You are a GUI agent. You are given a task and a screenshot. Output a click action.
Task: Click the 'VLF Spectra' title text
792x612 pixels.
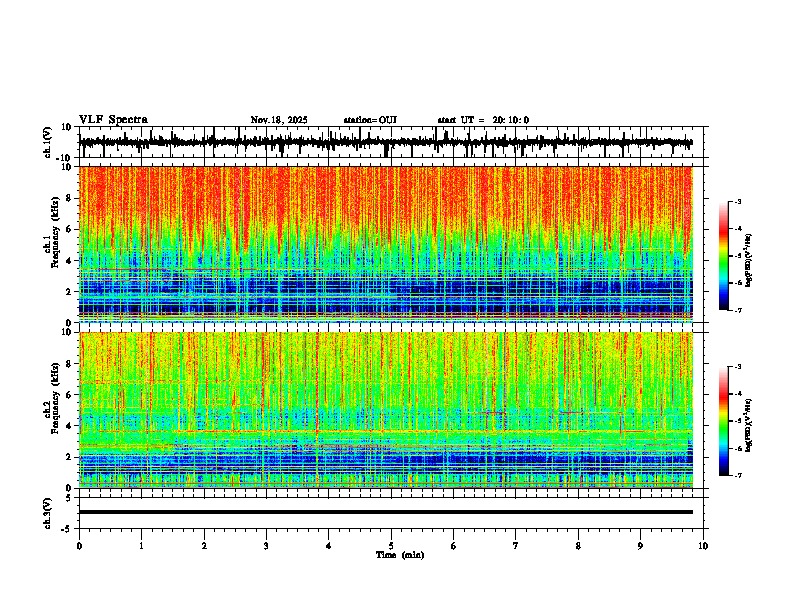pos(113,120)
